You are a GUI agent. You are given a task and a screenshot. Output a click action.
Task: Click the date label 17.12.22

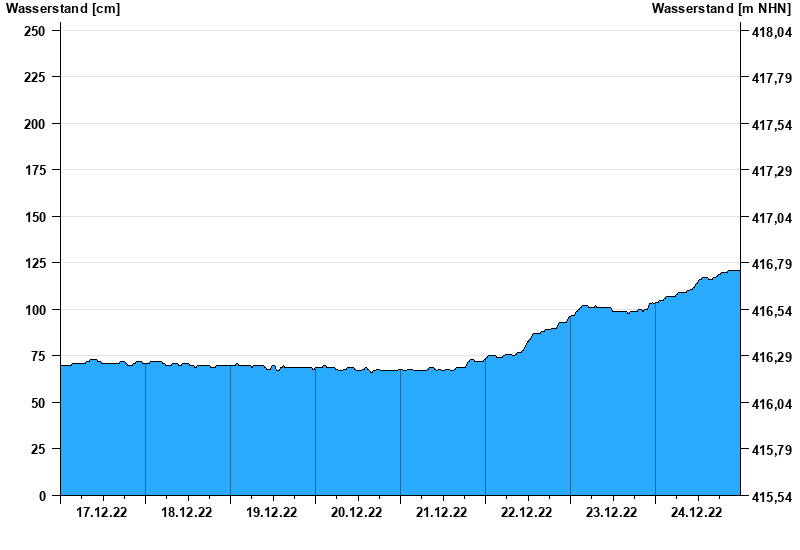pyautogui.click(x=102, y=513)
